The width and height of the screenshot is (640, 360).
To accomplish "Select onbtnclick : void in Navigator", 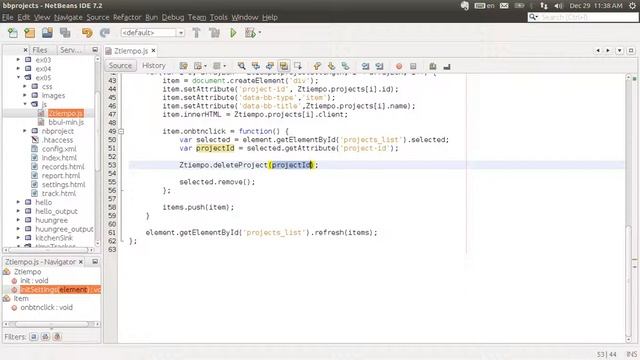I will point(47,307).
